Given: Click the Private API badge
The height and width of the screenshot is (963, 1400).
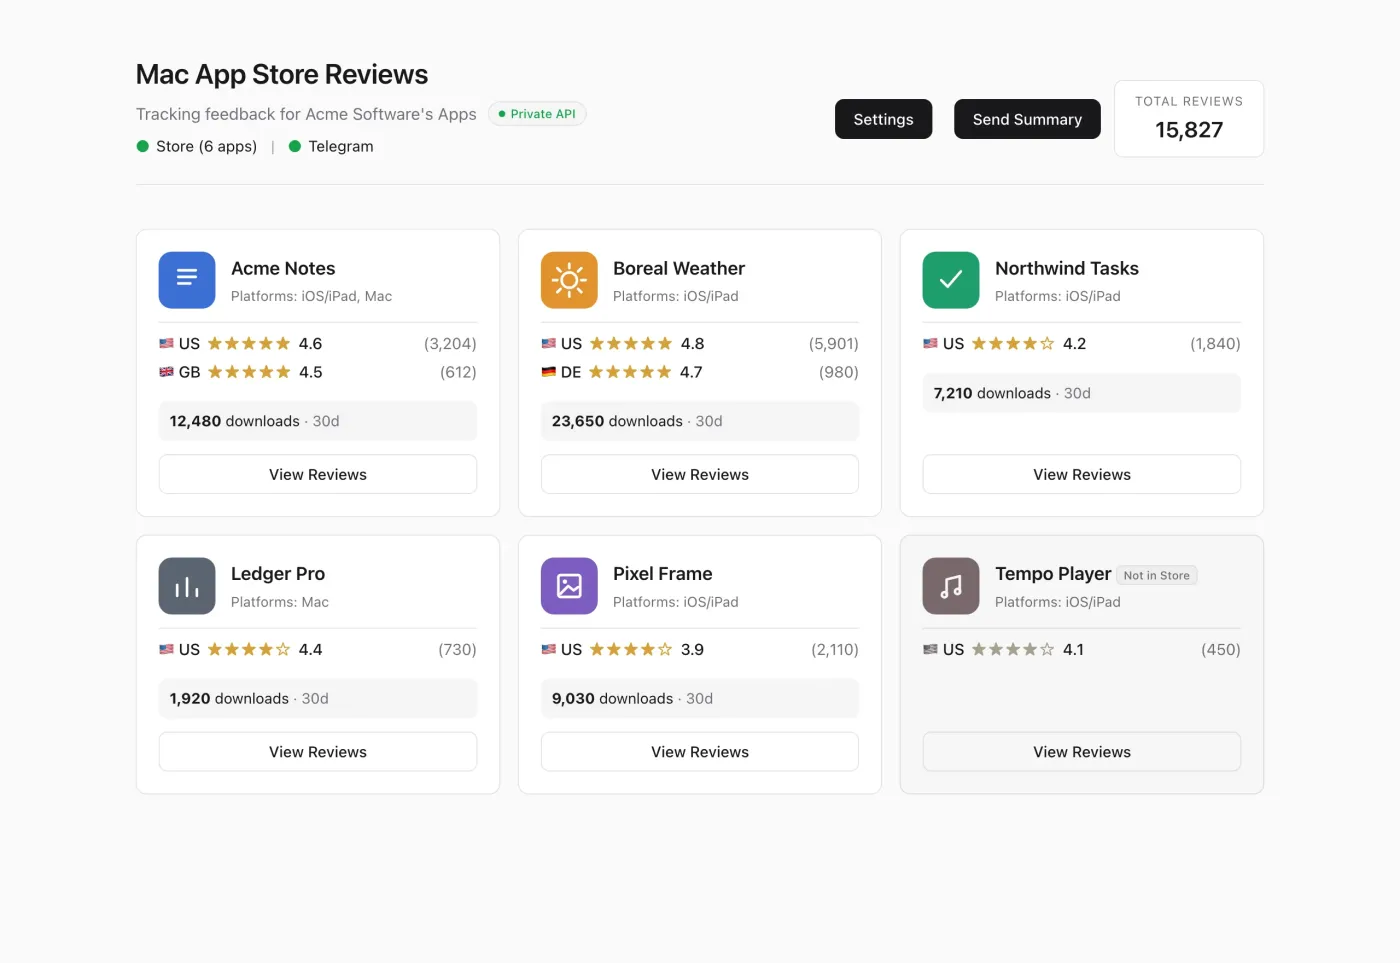Looking at the screenshot, I should [537, 114].
